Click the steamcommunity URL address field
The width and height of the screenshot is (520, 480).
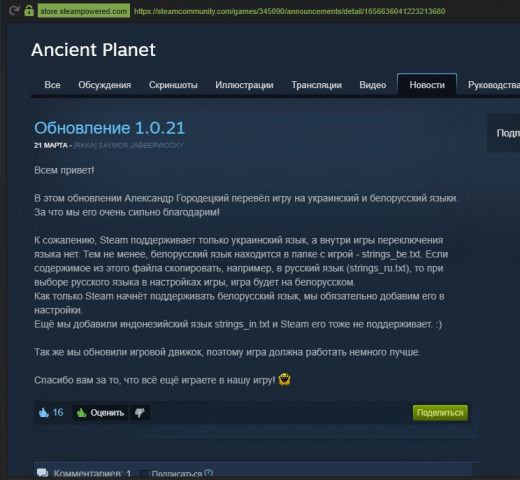[289, 11]
